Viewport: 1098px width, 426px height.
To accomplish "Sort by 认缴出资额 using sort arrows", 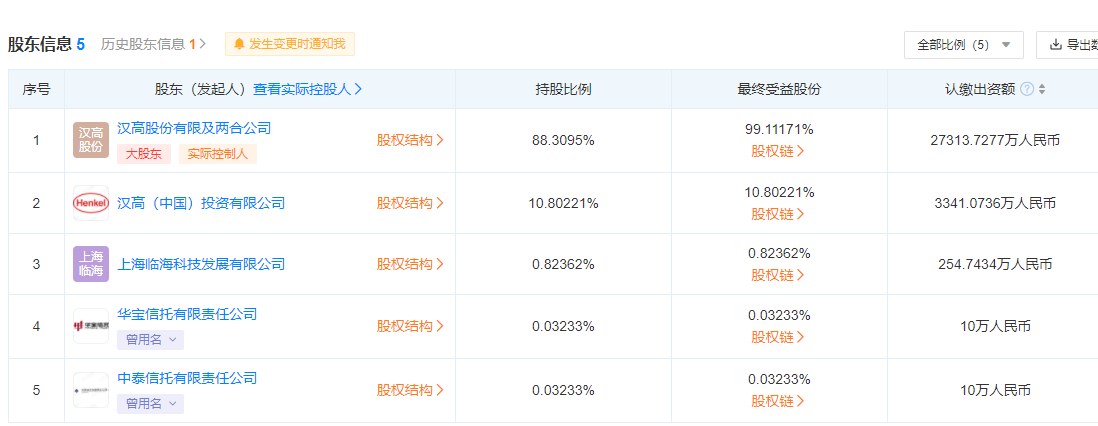I will click(x=1042, y=89).
